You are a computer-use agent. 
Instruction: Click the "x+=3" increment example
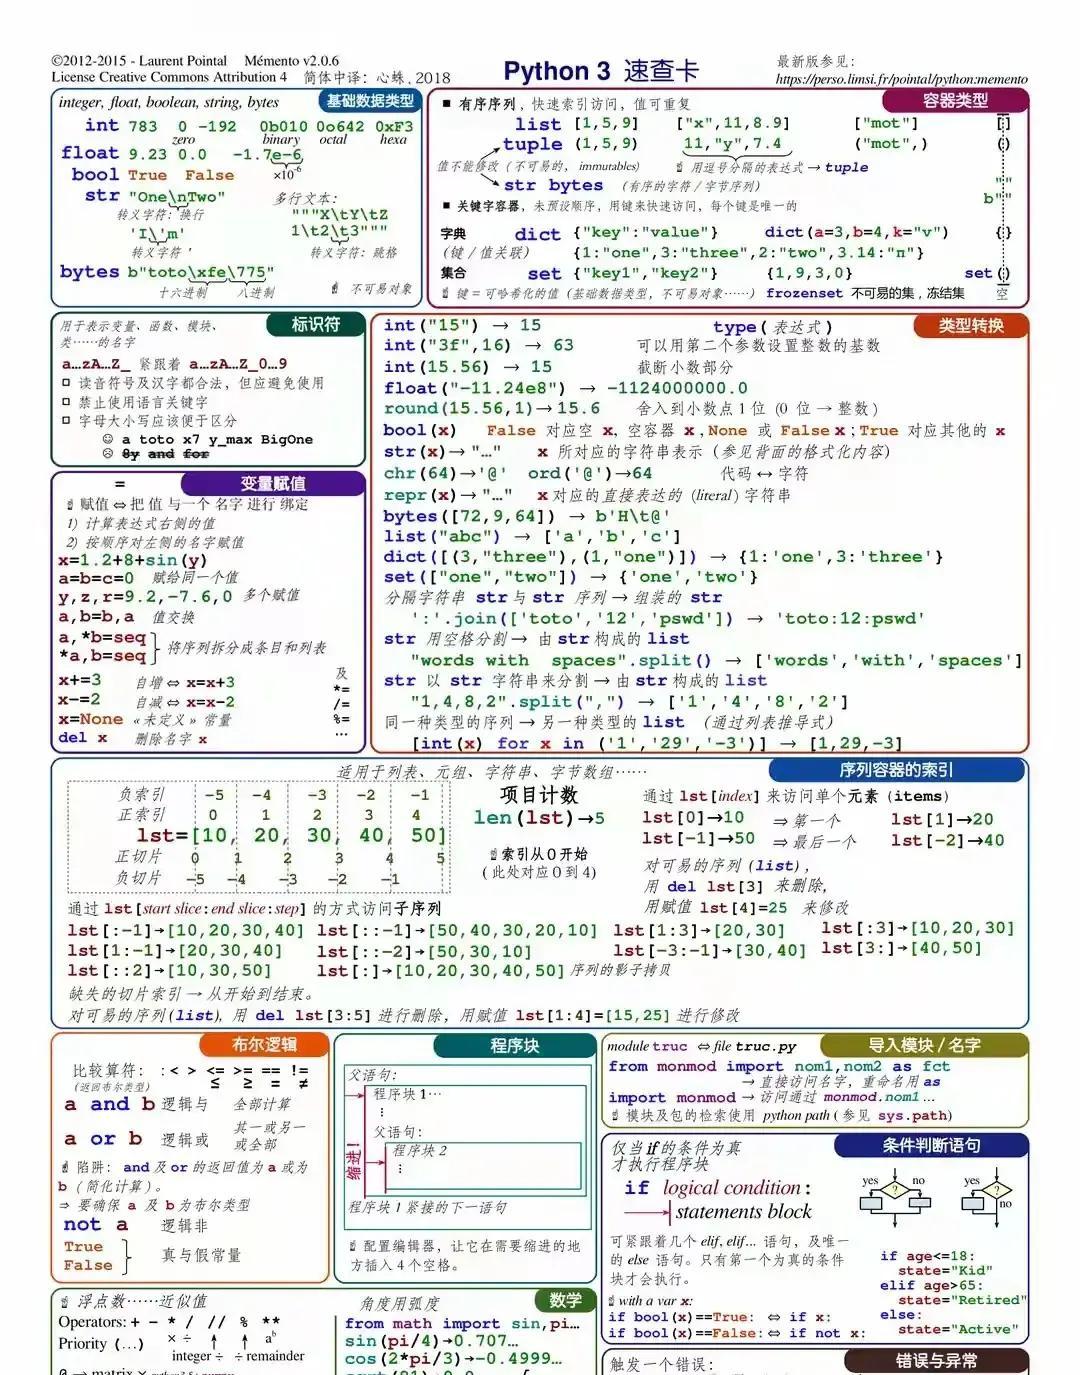[80, 680]
